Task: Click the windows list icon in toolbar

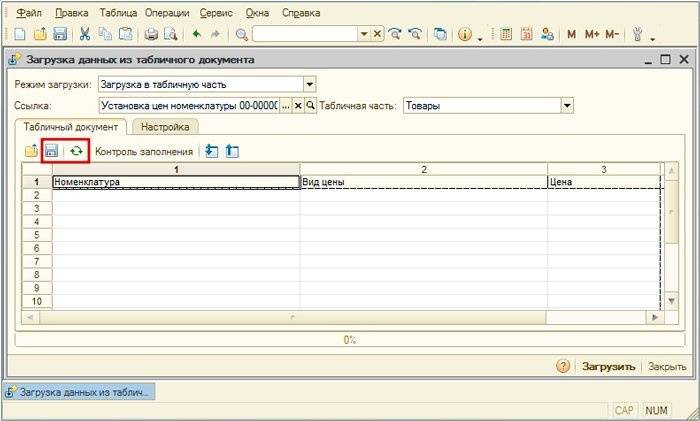Action: click(440, 34)
